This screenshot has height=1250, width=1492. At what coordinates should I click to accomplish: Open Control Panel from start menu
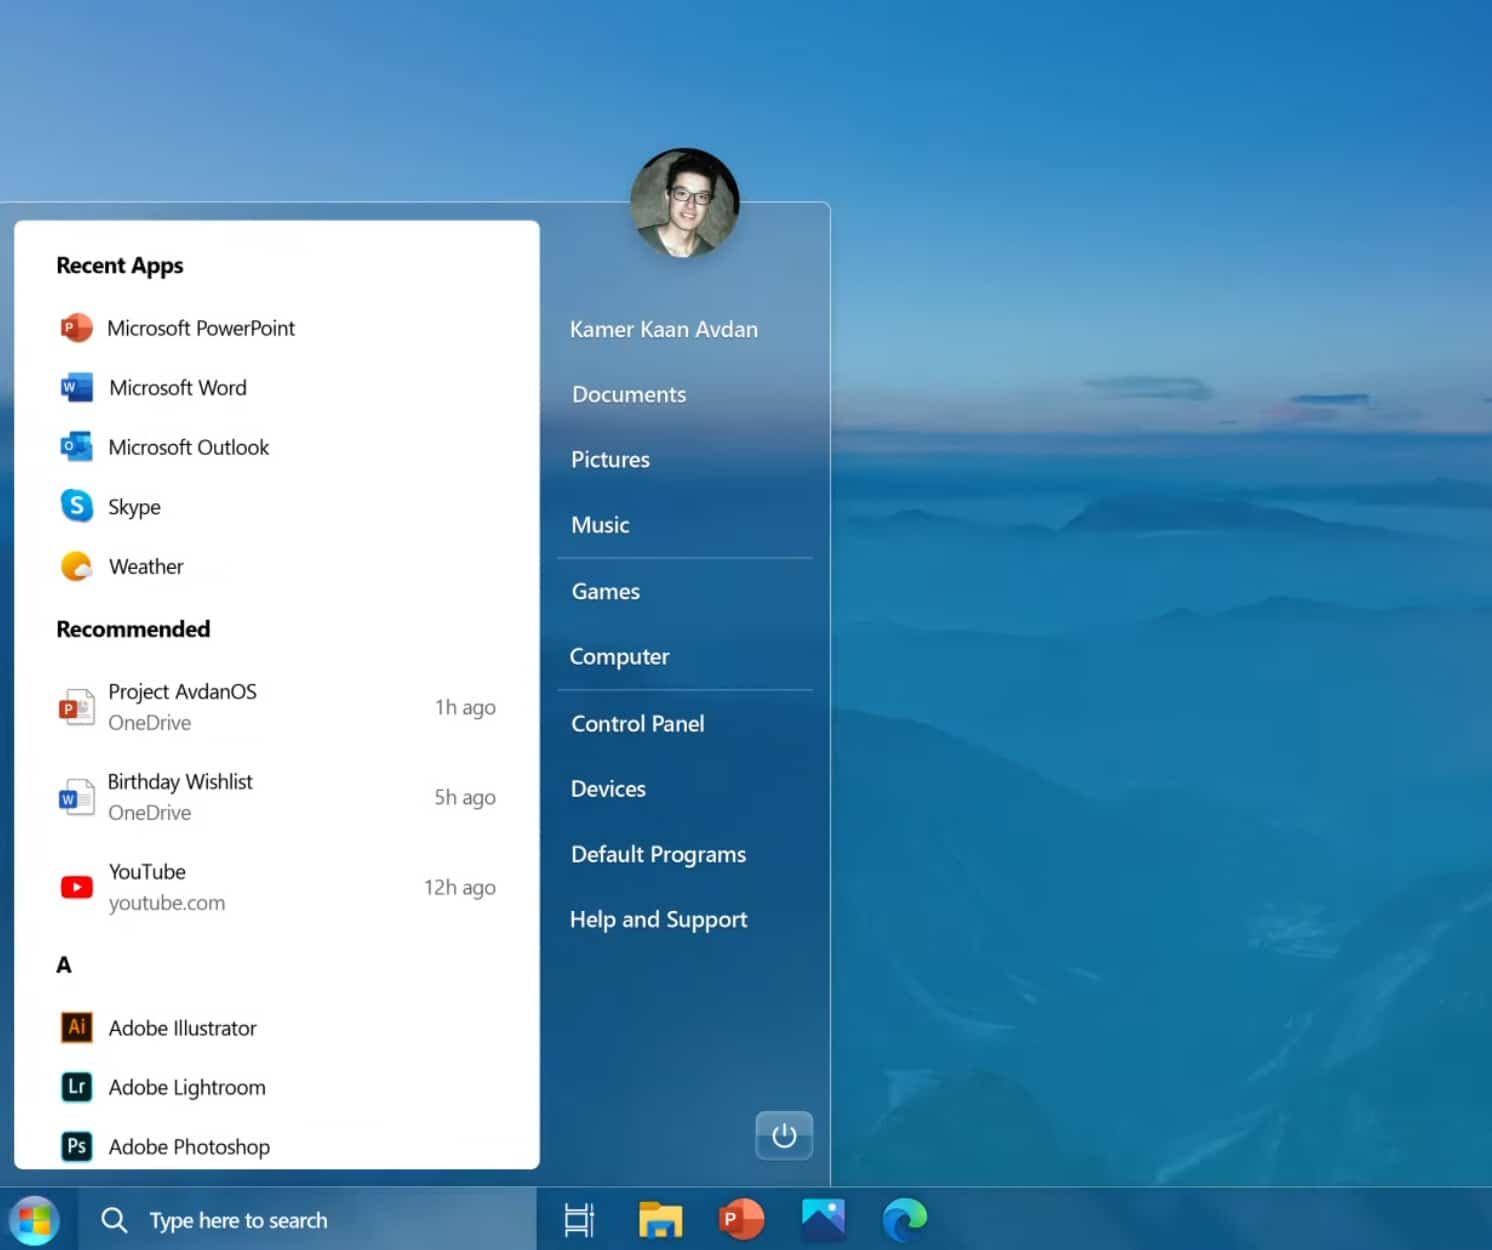[x=637, y=723]
